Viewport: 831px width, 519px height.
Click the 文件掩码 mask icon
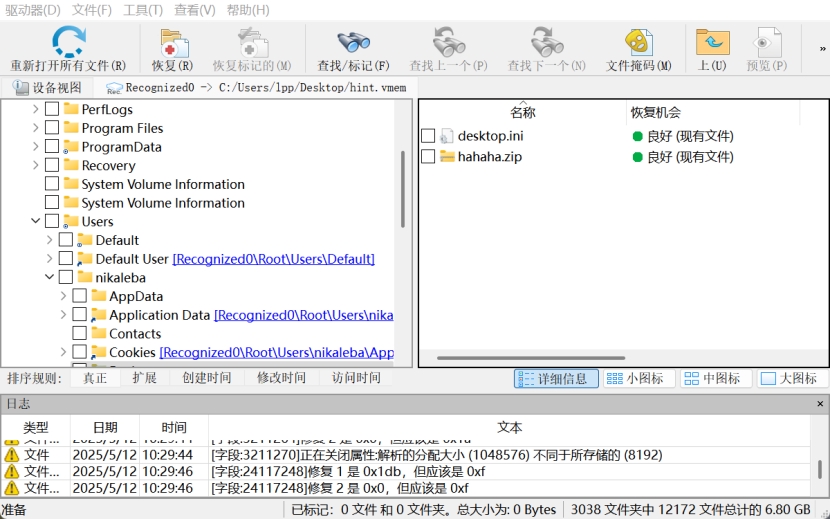pyautogui.click(x=638, y=43)
